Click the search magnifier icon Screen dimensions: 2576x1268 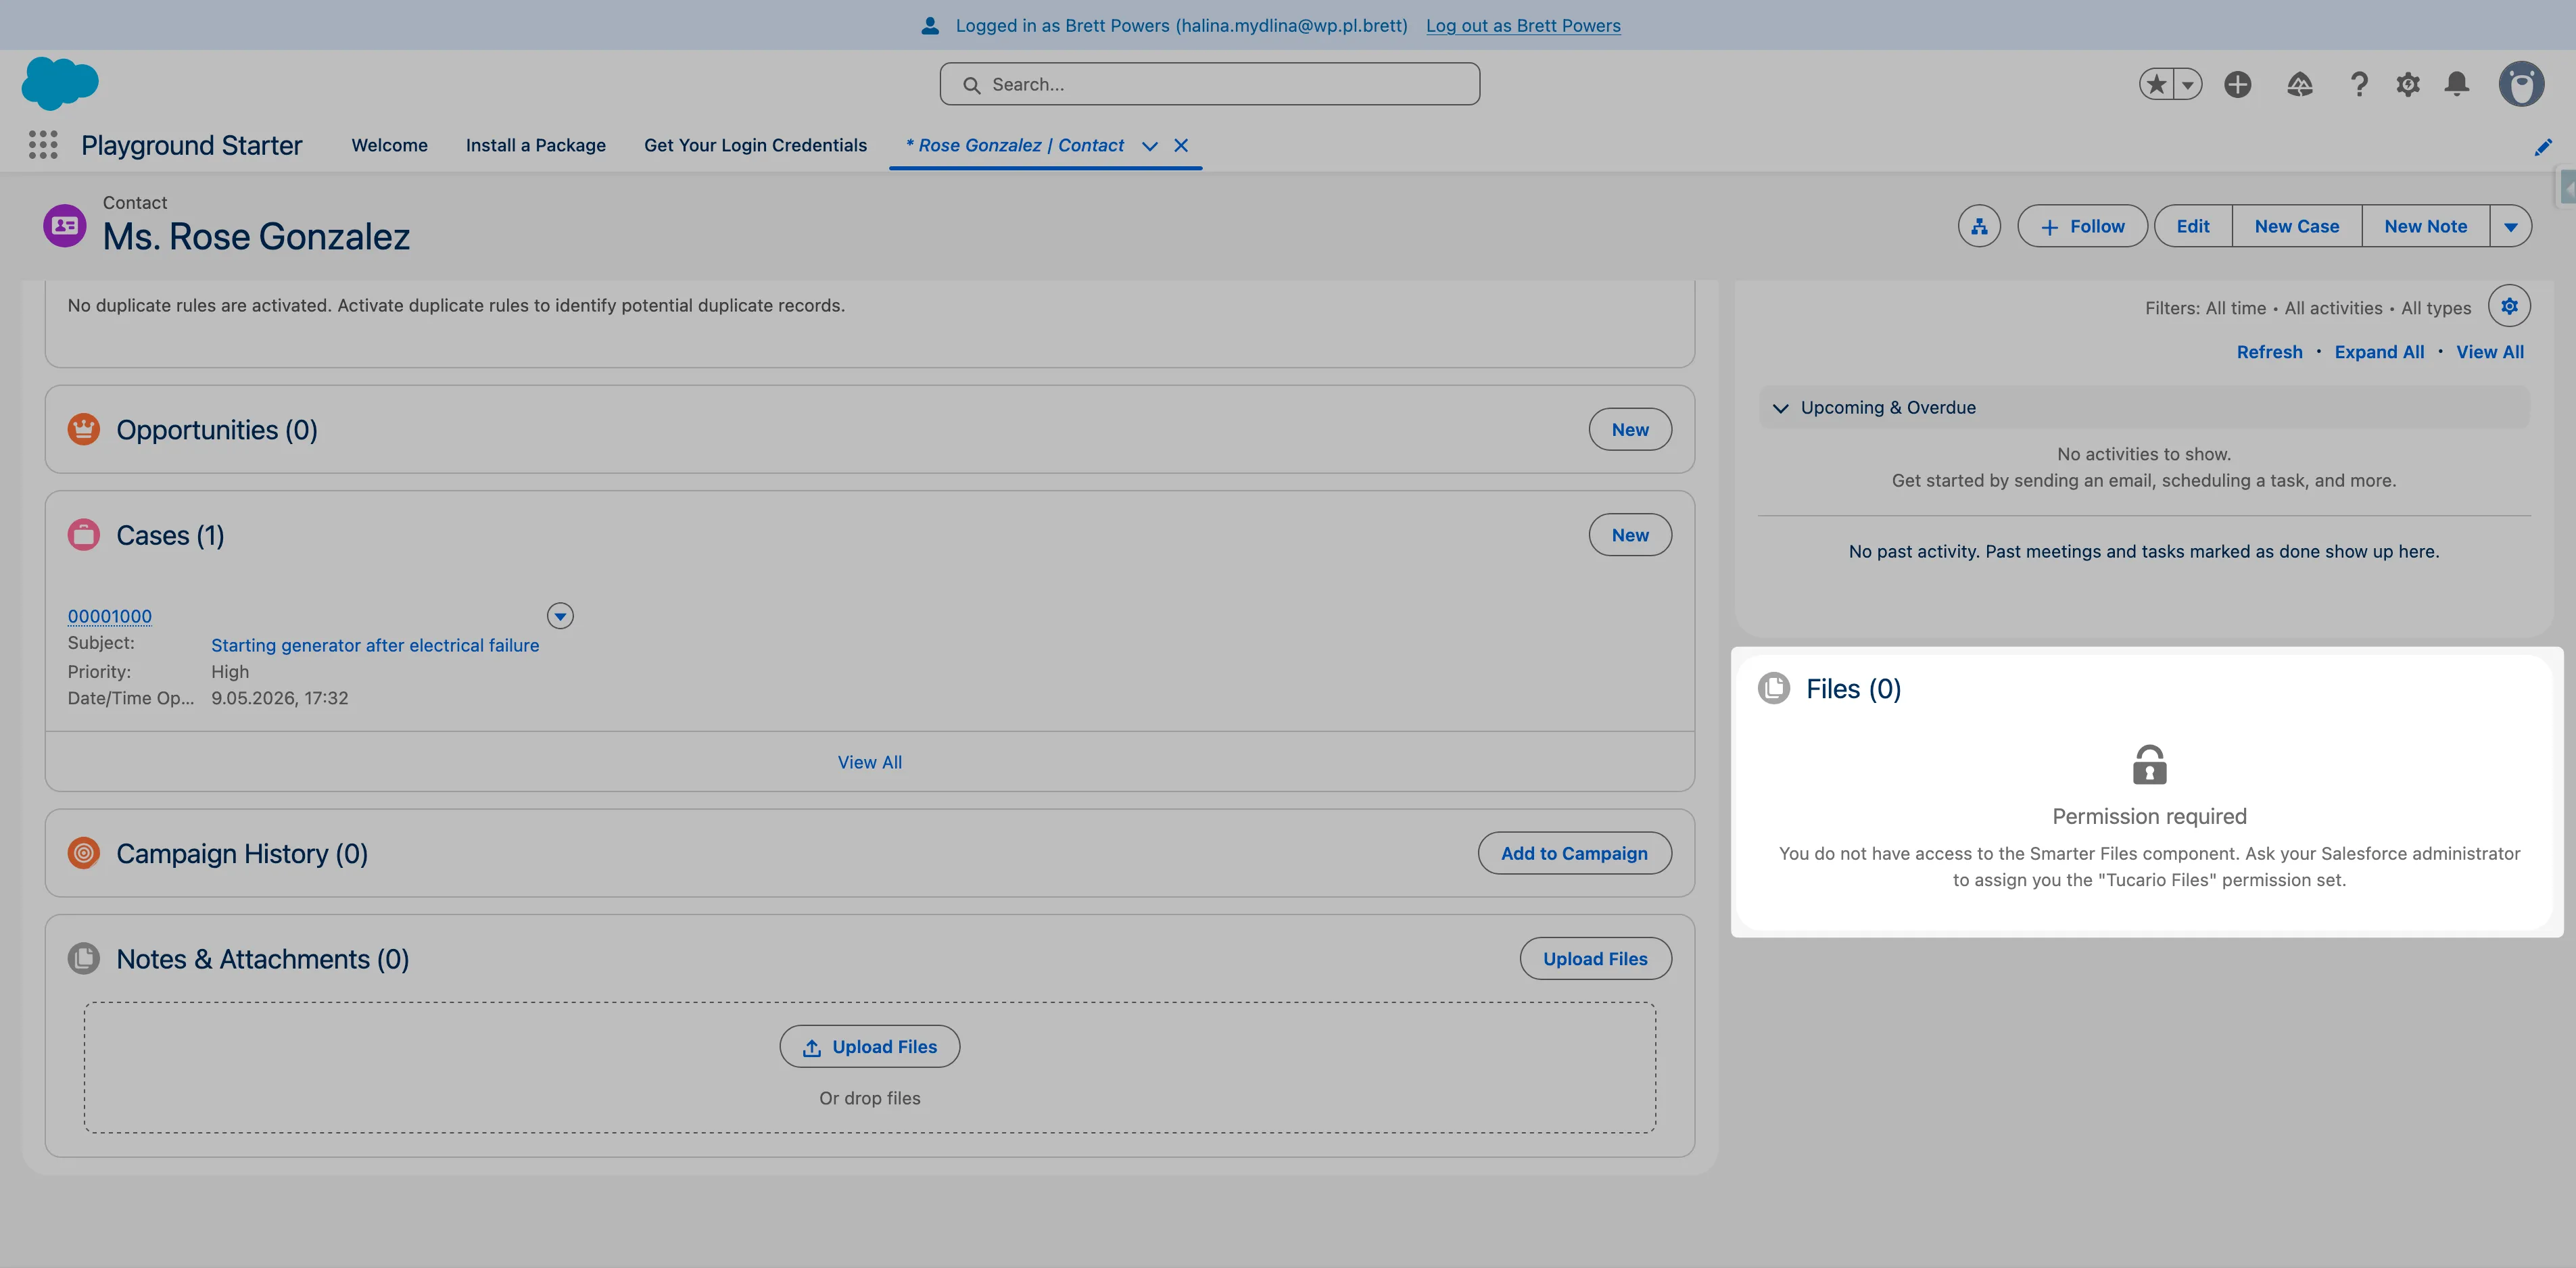[x=971, y=85]
